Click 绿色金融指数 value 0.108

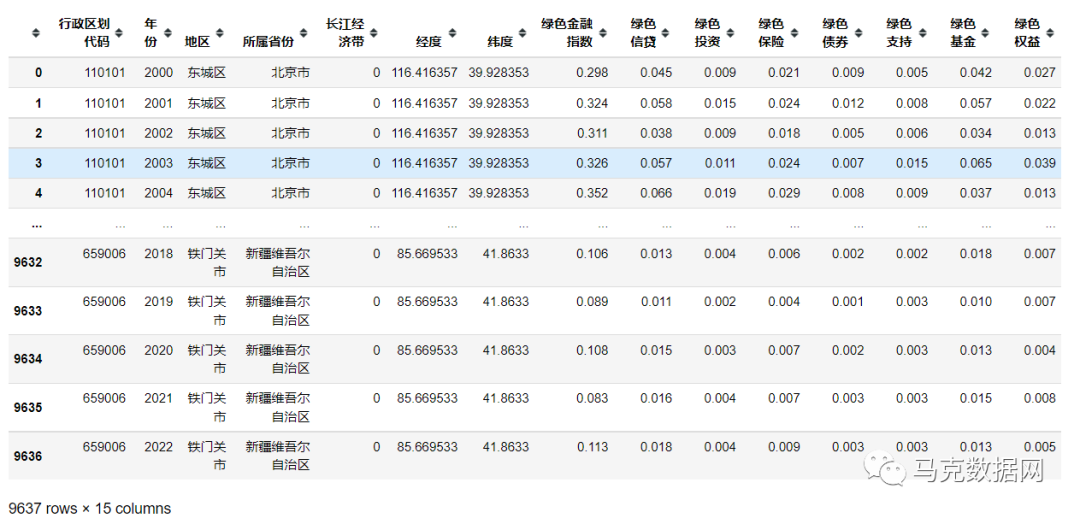coord(592,350)
